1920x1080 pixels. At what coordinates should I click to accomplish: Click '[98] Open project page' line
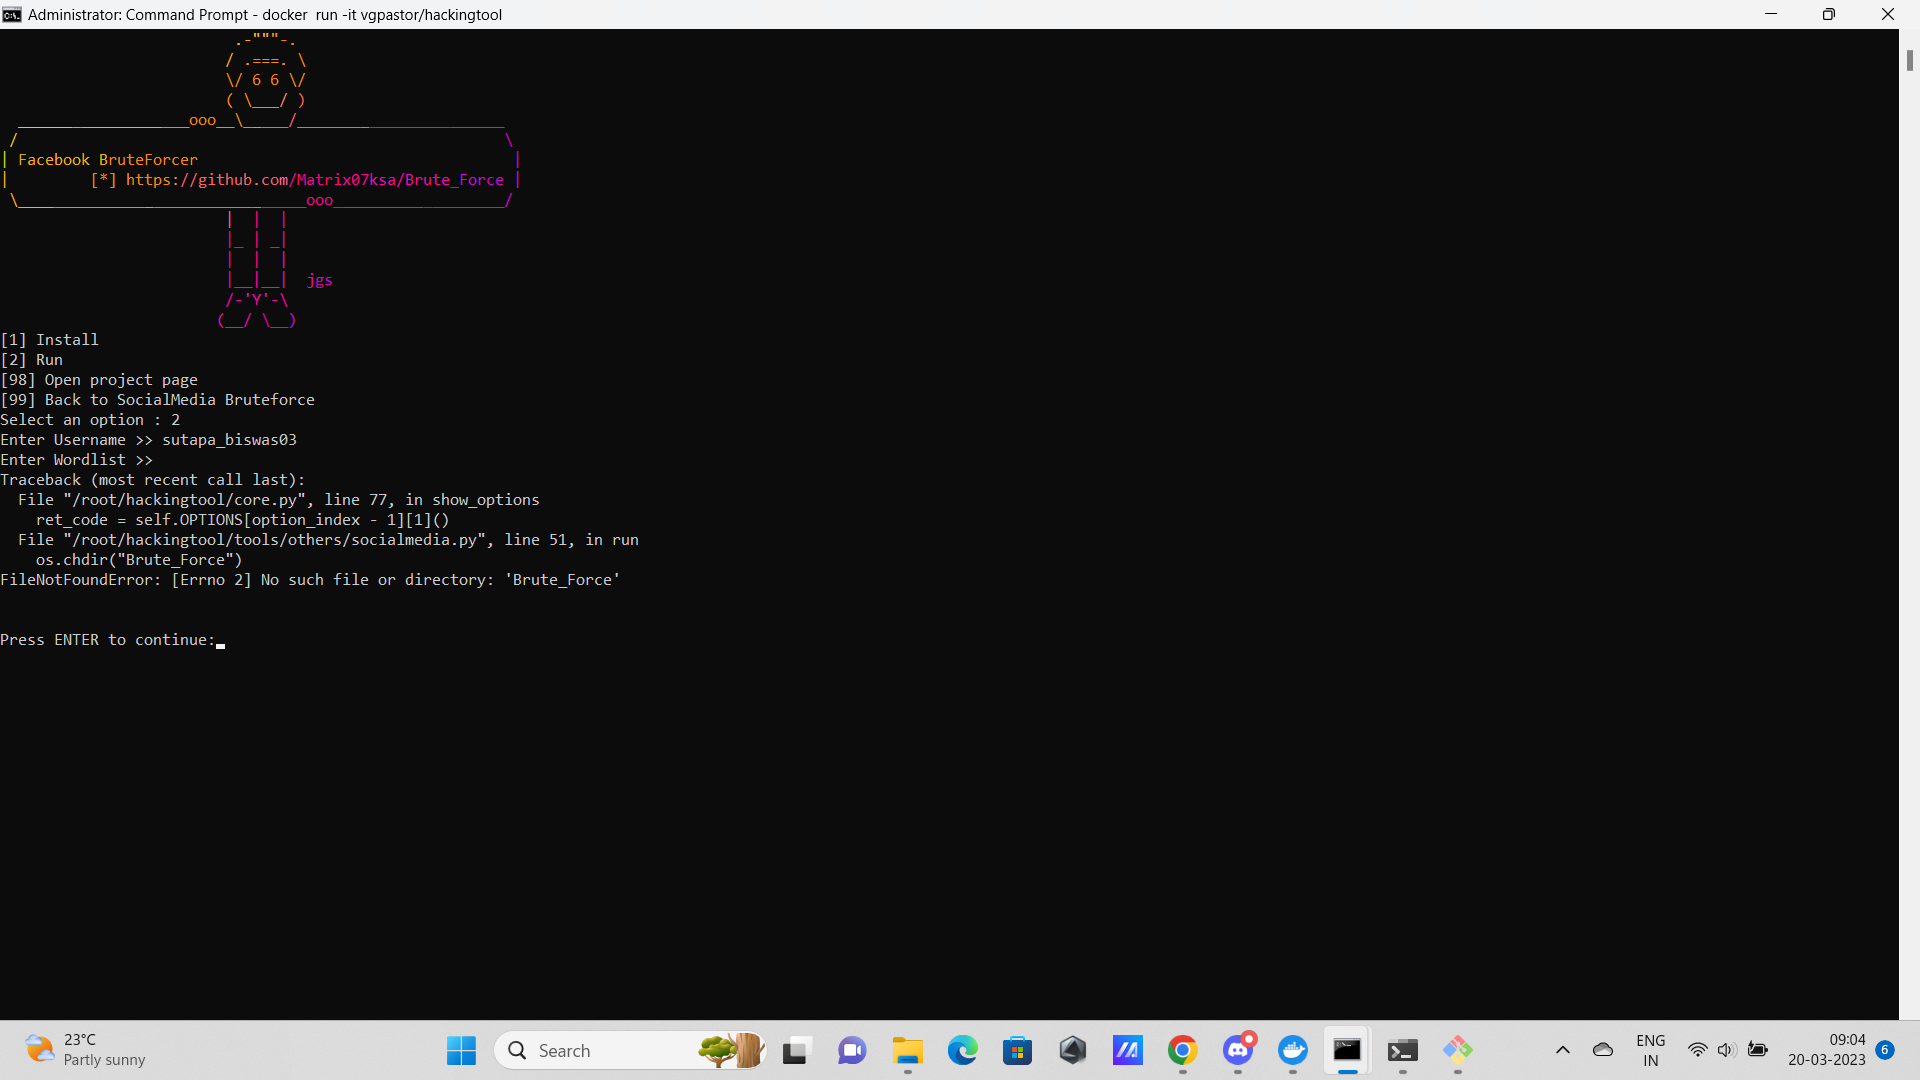(x=99, y=380)
